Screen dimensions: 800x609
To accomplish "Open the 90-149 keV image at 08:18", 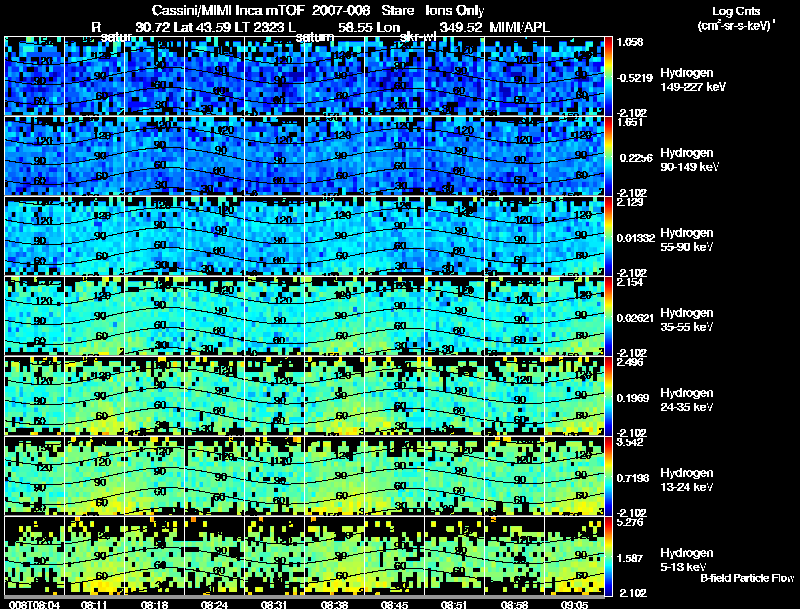I will pyautogui.click(x=154, y=156).
